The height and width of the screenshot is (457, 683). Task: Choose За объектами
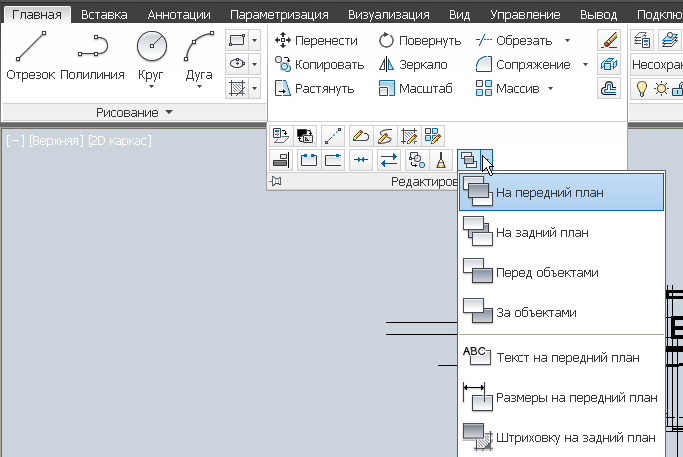pos(561,312)
